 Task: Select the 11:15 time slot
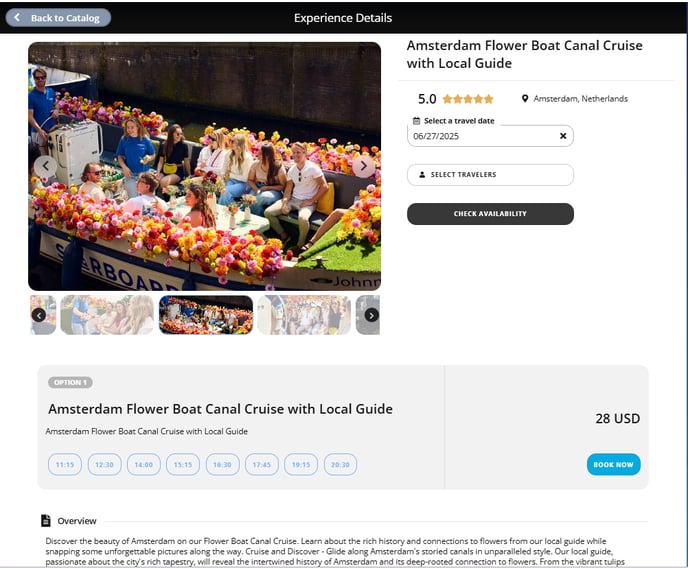click(65, 464)
